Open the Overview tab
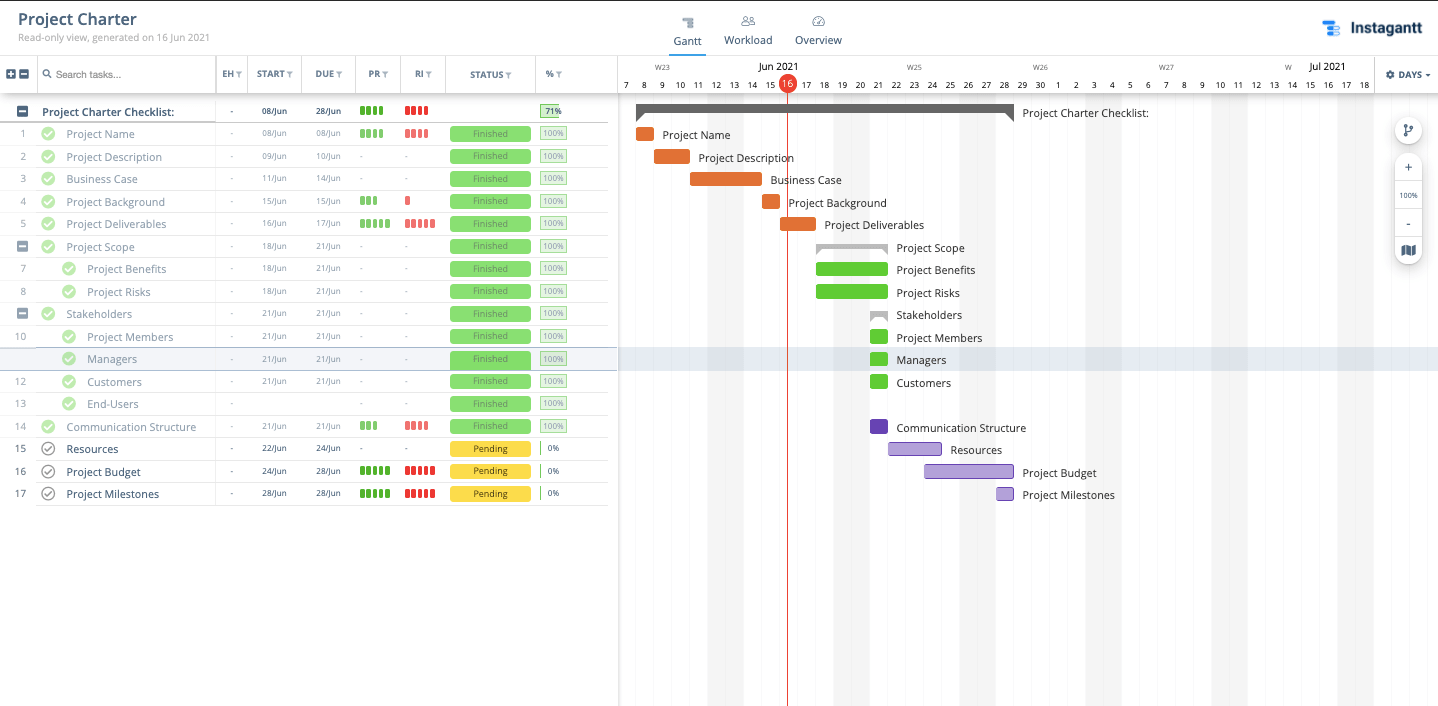This screenshot has height=706, width=1438. tap(817, 30)
